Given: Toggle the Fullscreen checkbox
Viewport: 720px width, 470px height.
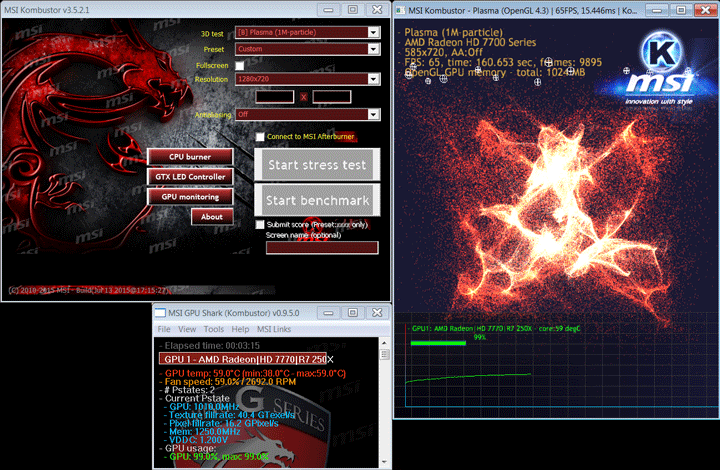Looking at the screenshot, I should pyautogui.click(x=240, y=66).
